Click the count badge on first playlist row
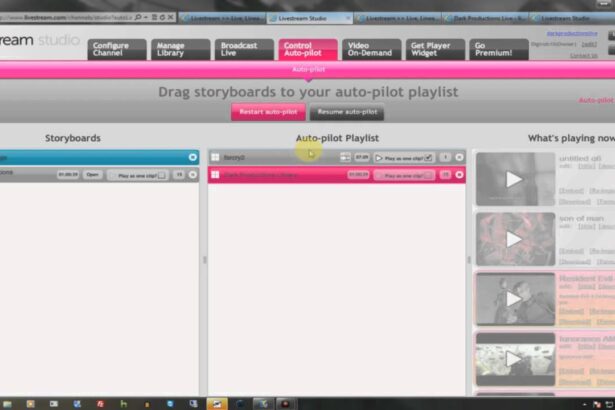 pos(445,157)
